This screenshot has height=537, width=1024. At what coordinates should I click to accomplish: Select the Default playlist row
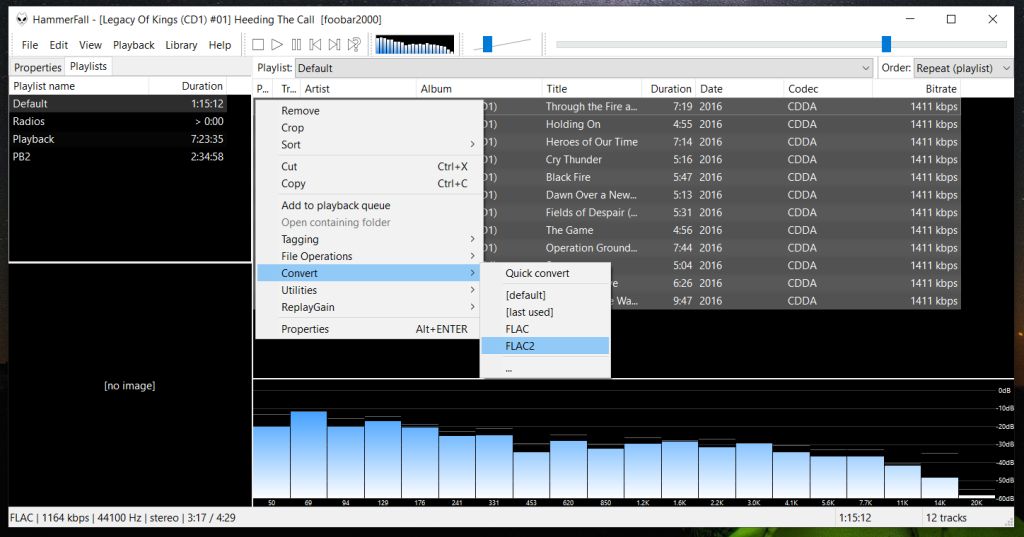(x=119, y=103)
